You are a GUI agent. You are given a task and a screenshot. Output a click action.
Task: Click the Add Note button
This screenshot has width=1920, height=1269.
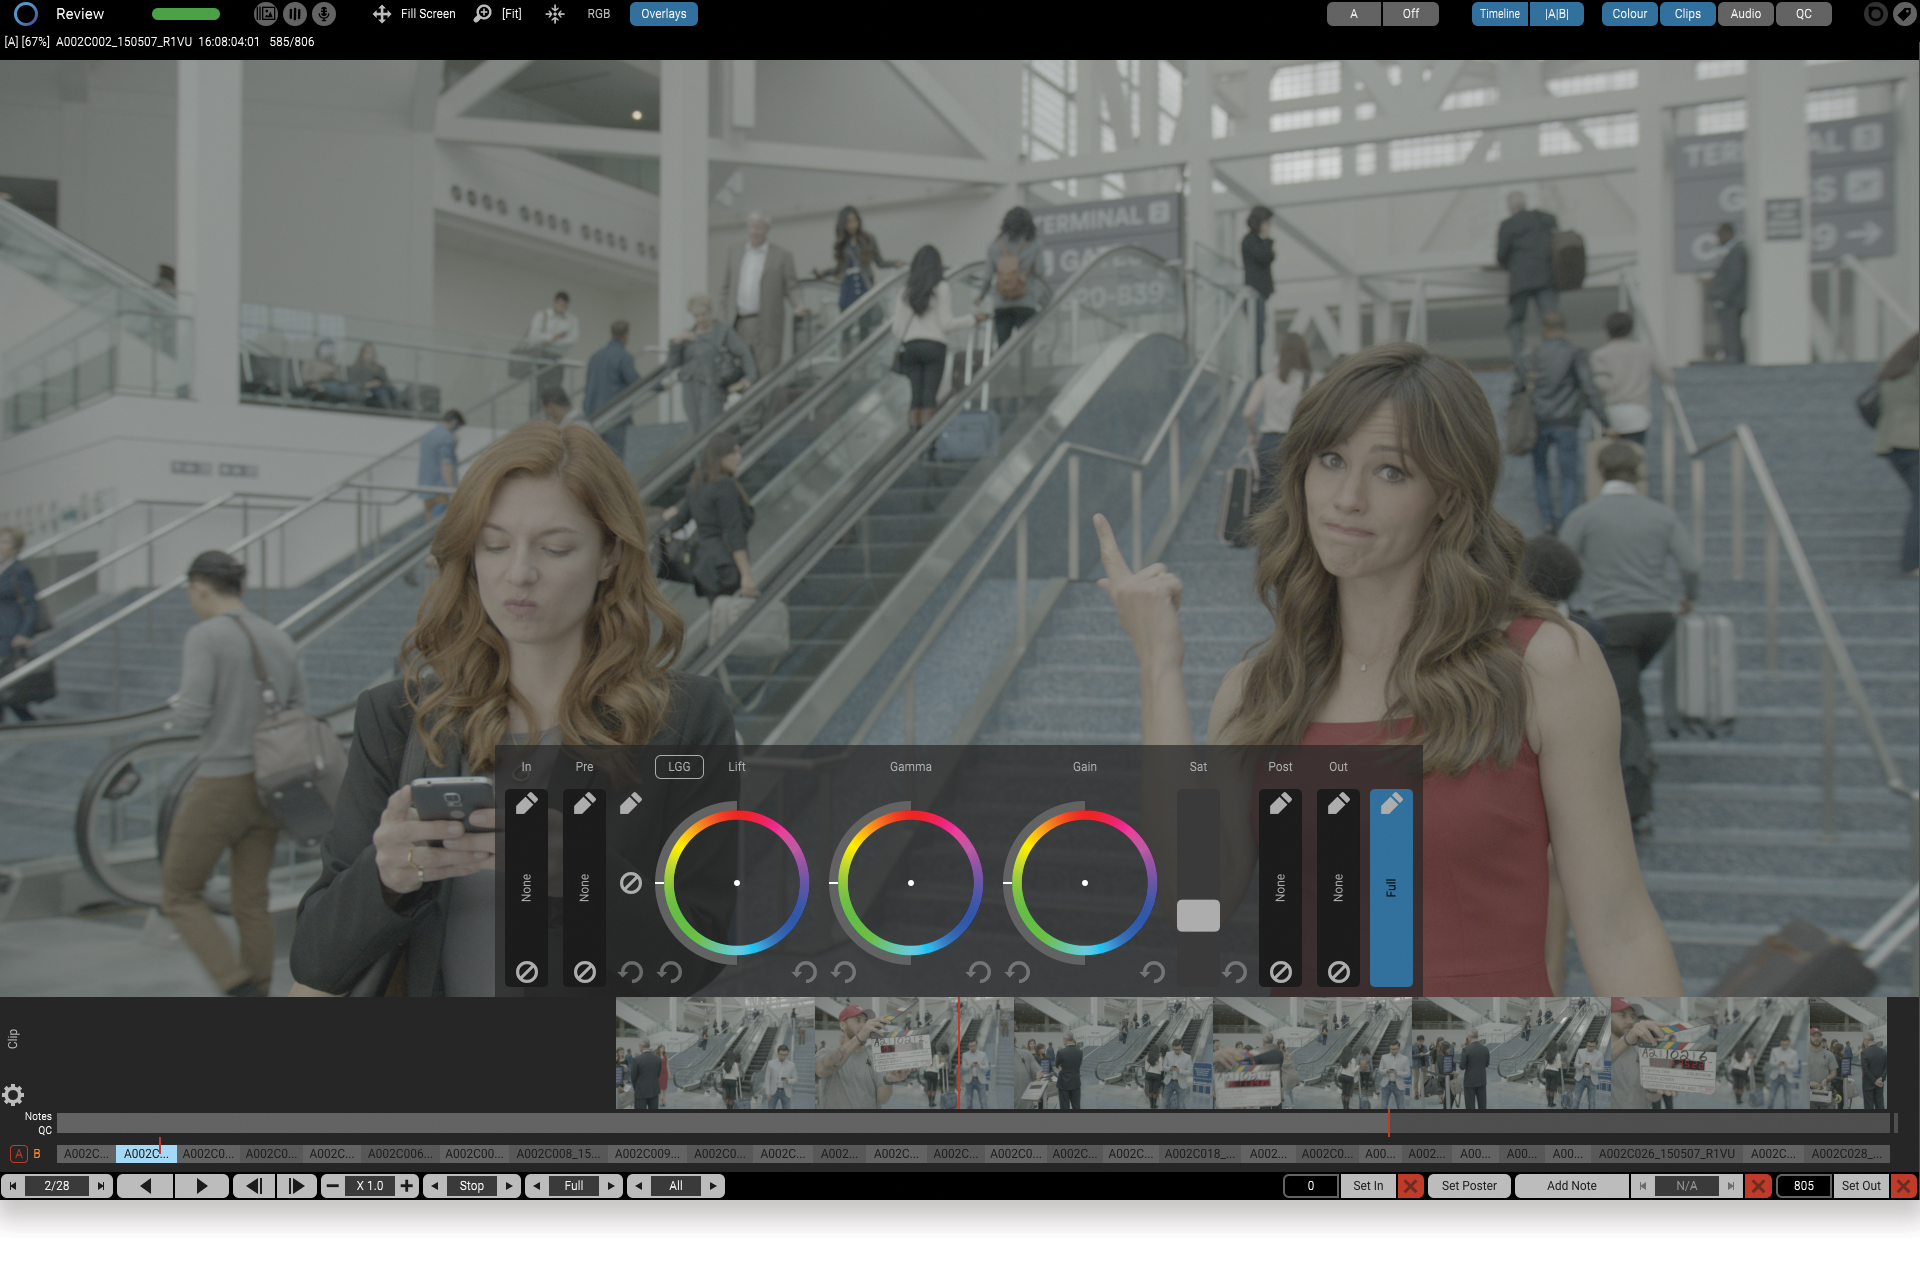coord(1571,1186)
